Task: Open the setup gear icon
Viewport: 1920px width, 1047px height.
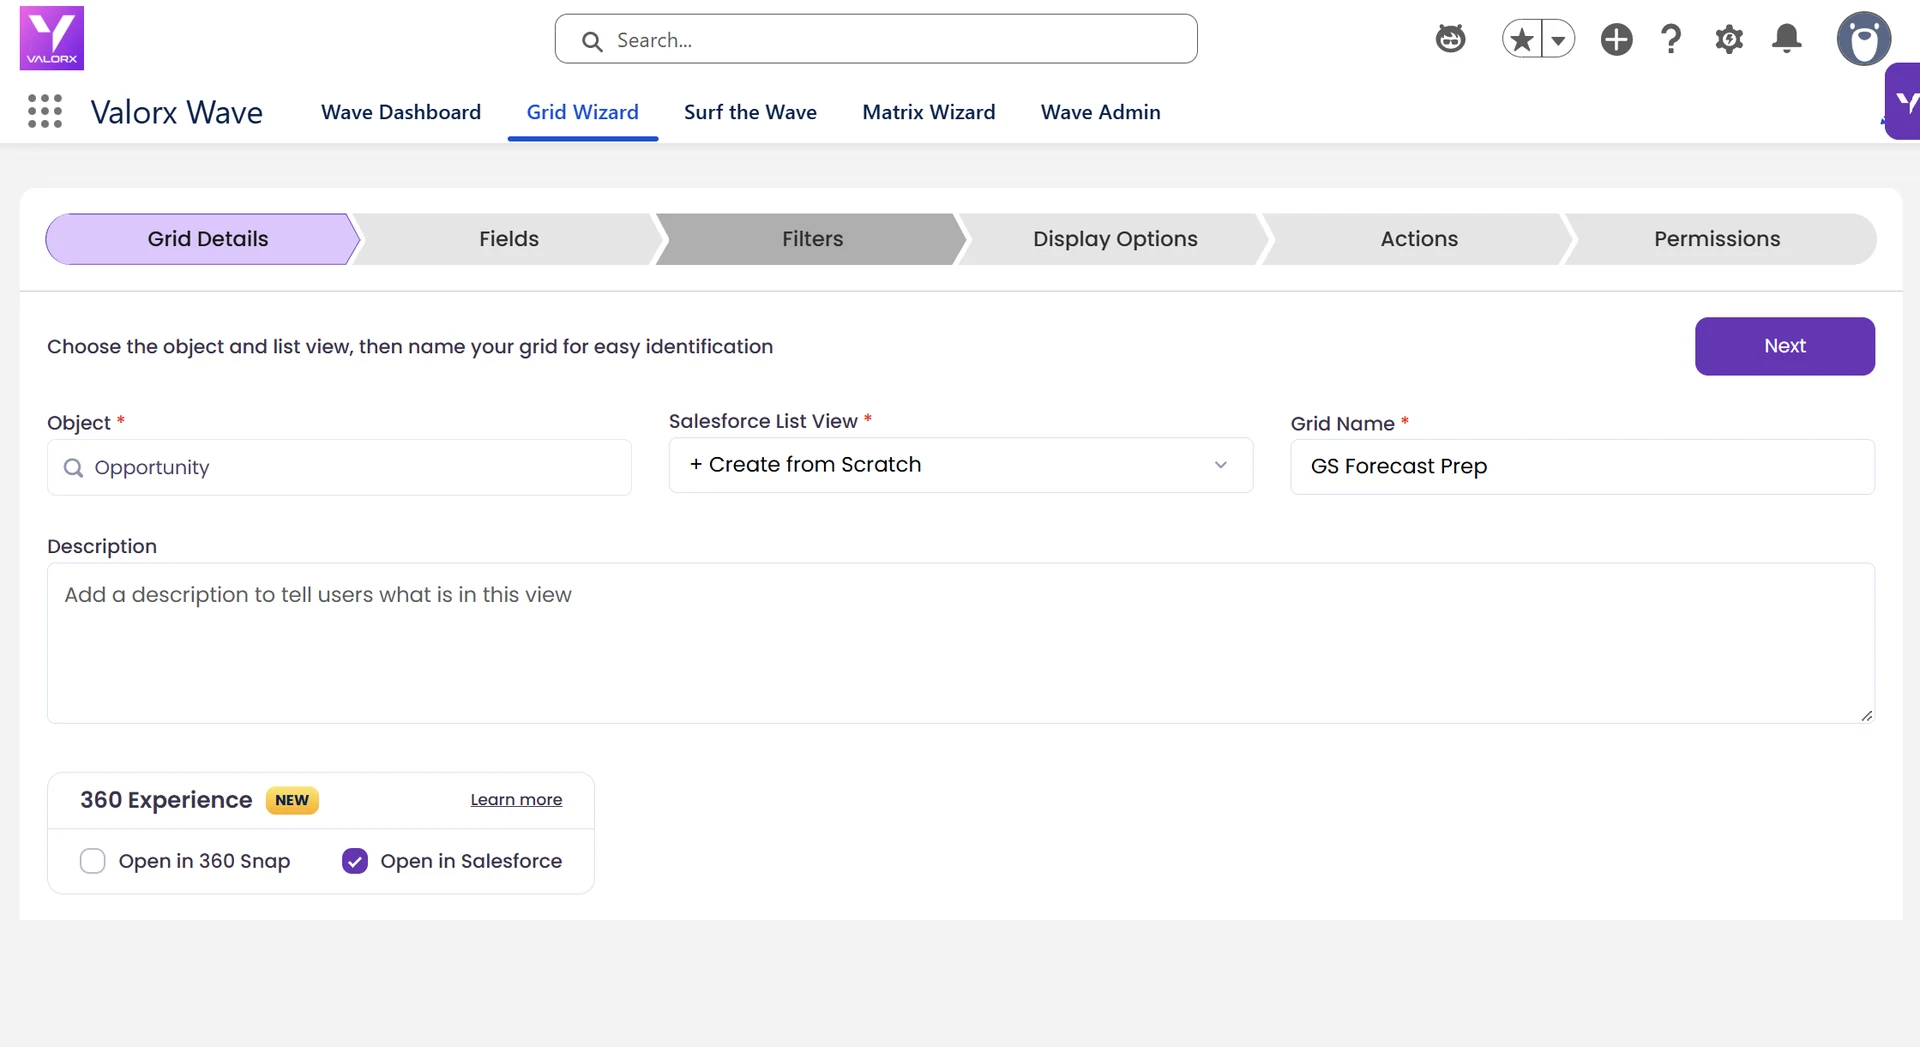Action: (x=1729, y=39)
